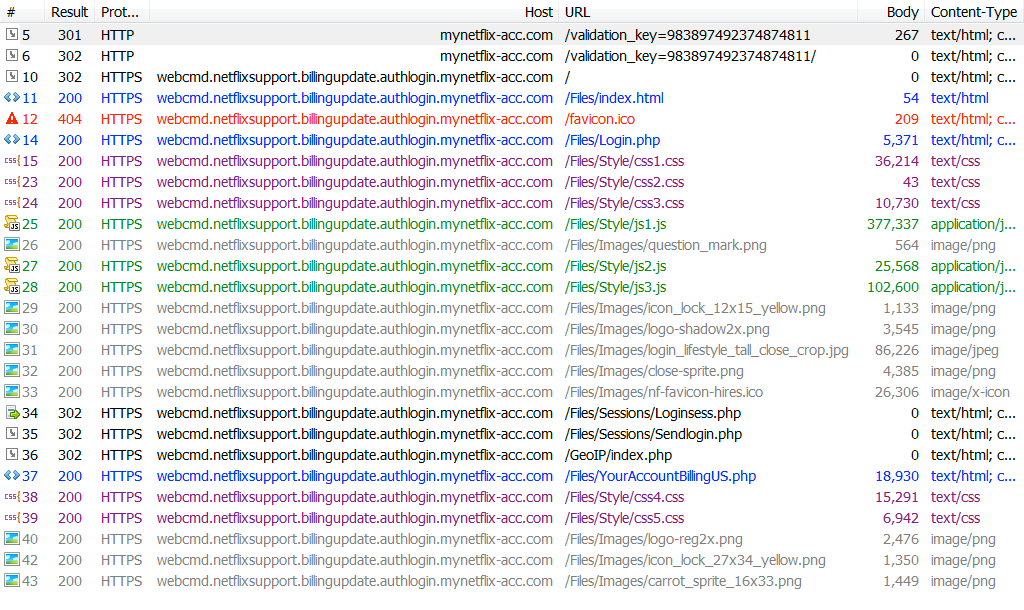Click the icon_lock_27x34_yellow.png URL
This screenshot has width=1024, height=610.
695,560
